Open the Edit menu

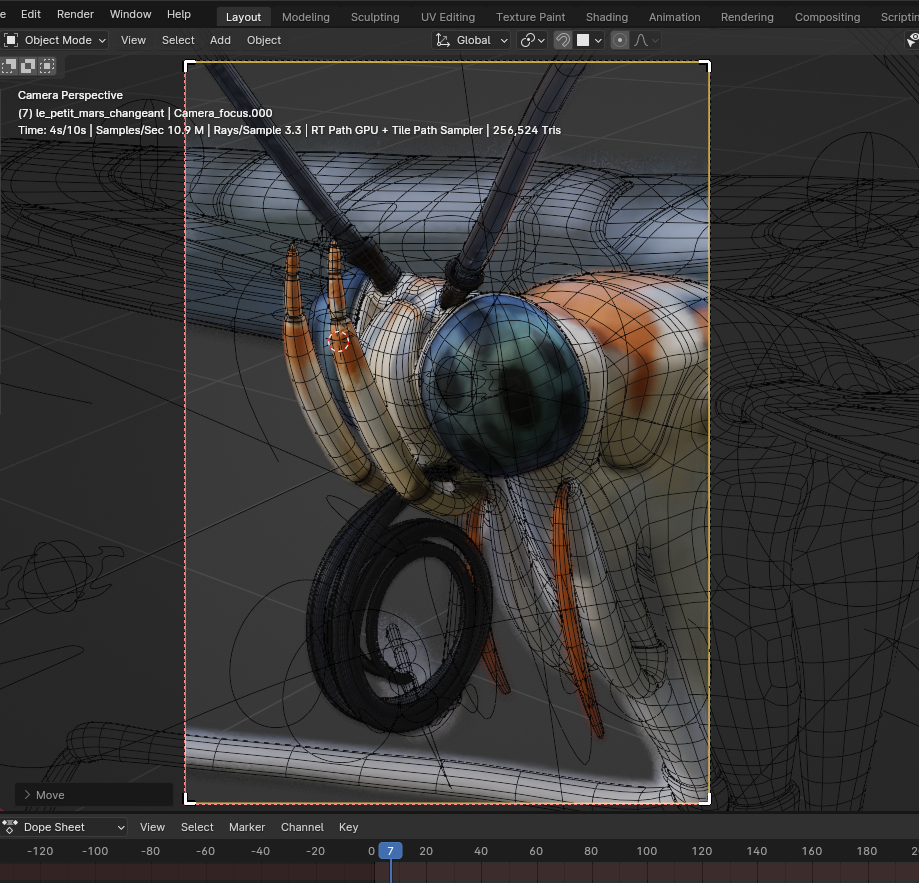coord(30,14)
